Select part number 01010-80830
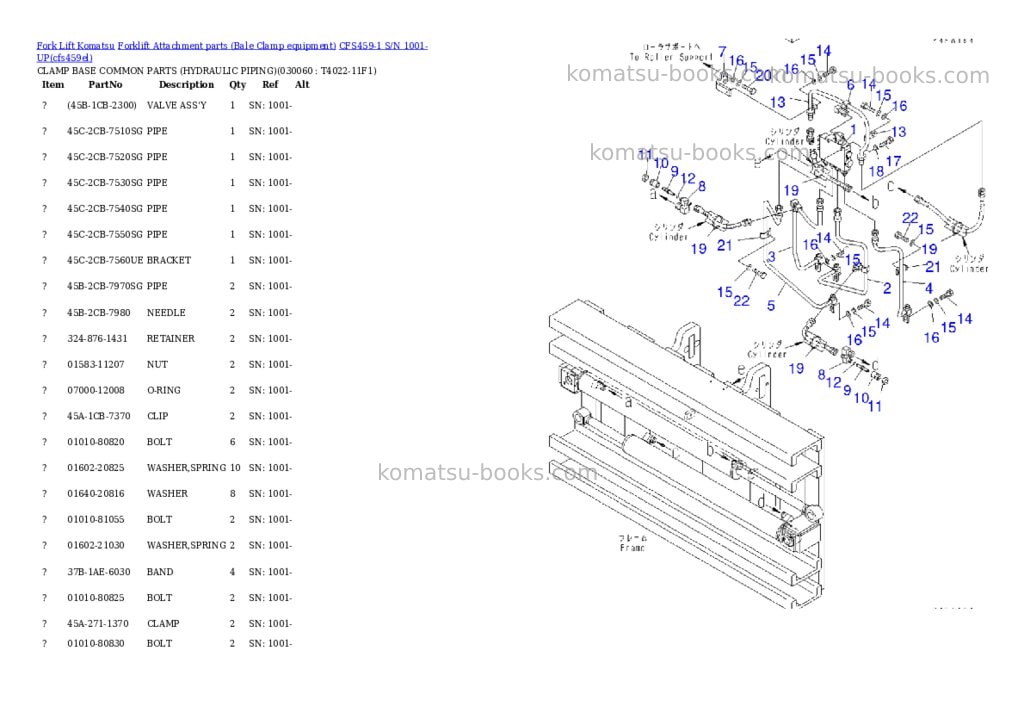Viewport: 1024px width, 725px height. tap(95, 644)
